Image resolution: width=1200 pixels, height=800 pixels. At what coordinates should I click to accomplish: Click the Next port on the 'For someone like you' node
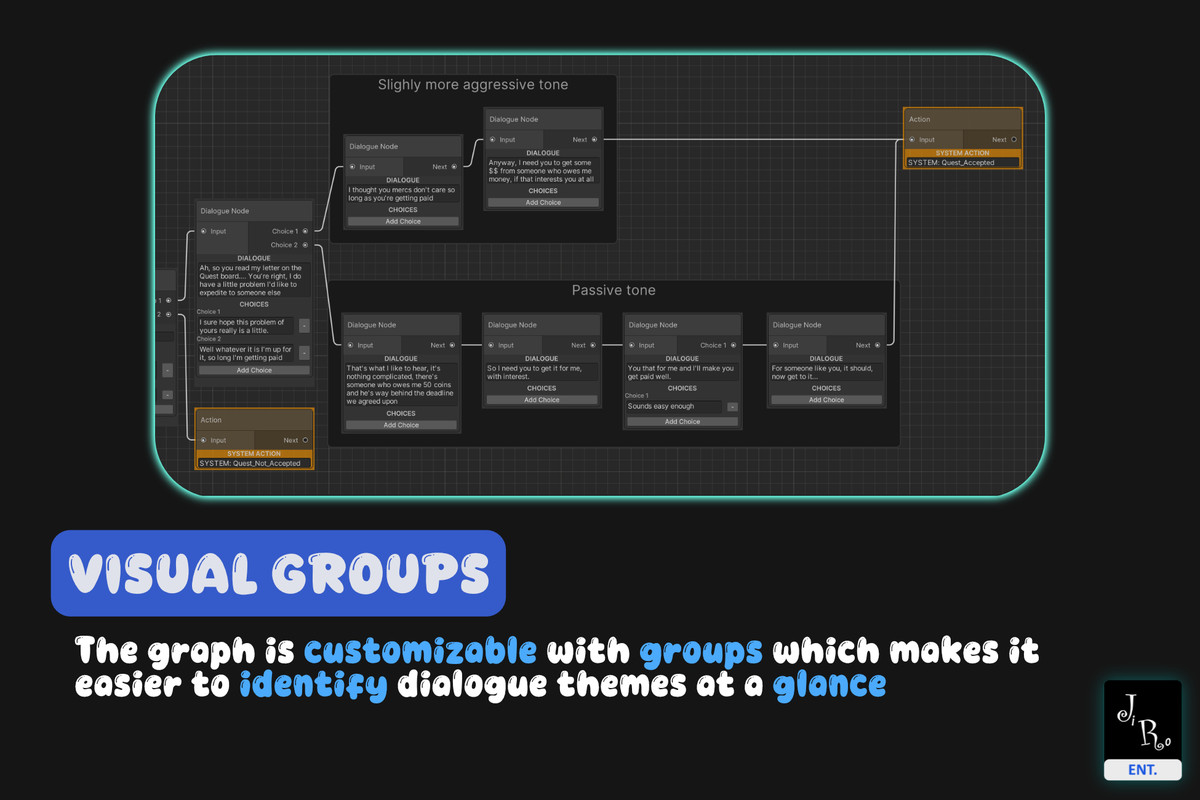(x=878, y=345)
